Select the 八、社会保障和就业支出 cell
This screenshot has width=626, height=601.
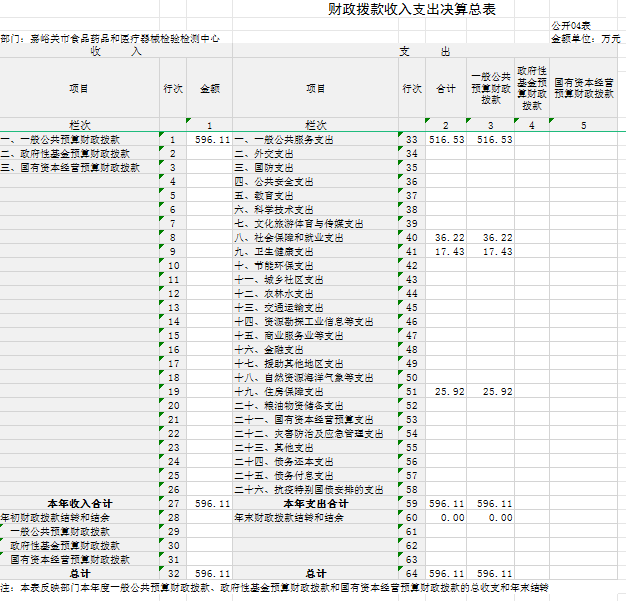pos(289,238)
